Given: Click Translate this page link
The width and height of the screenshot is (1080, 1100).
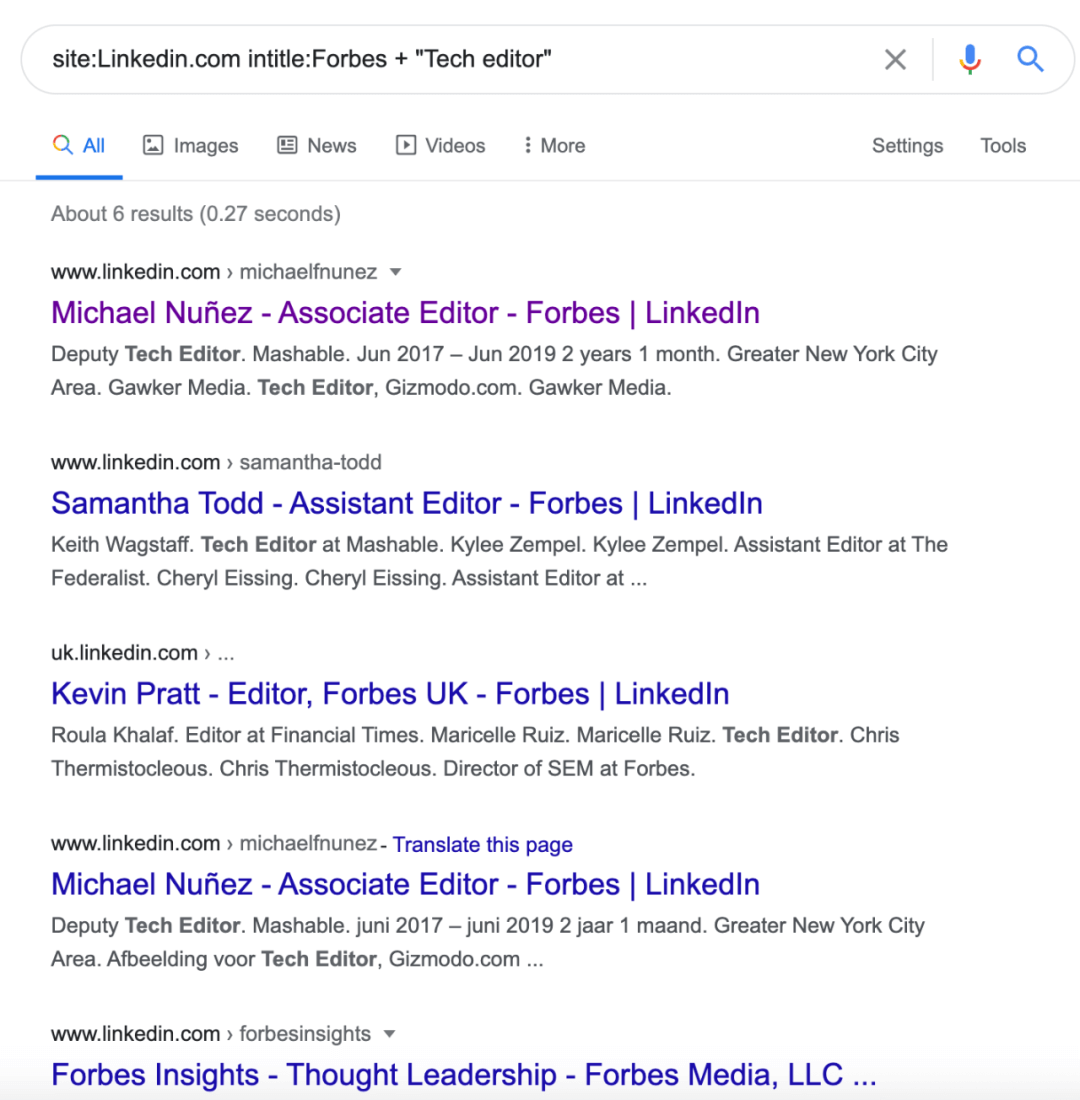Looking at the screenshot, I should (x=483, y=845).
